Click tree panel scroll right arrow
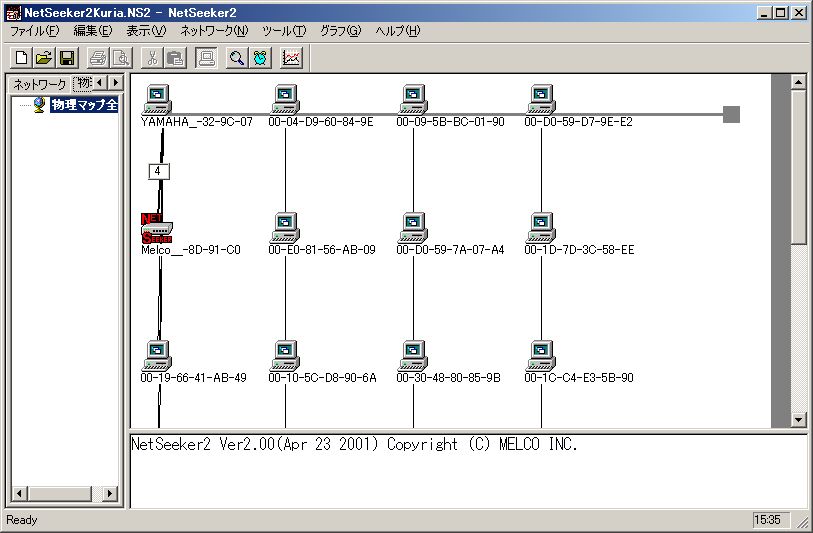 (x=109, y=494)
